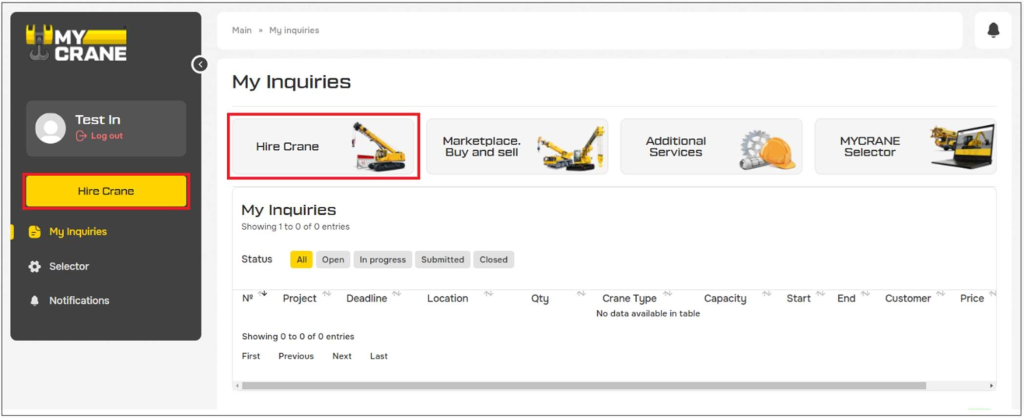Open the Hire Crane card
Viewport: 1024px width, 418px height.
(323, 146)
